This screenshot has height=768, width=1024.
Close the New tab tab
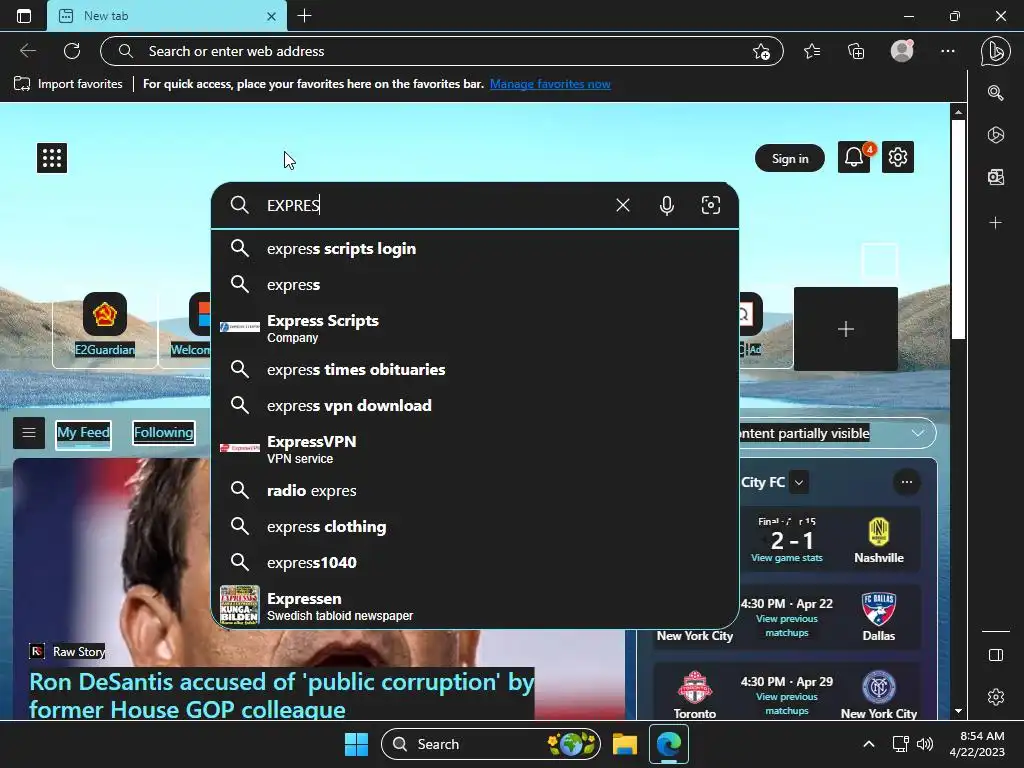point(271,16)
